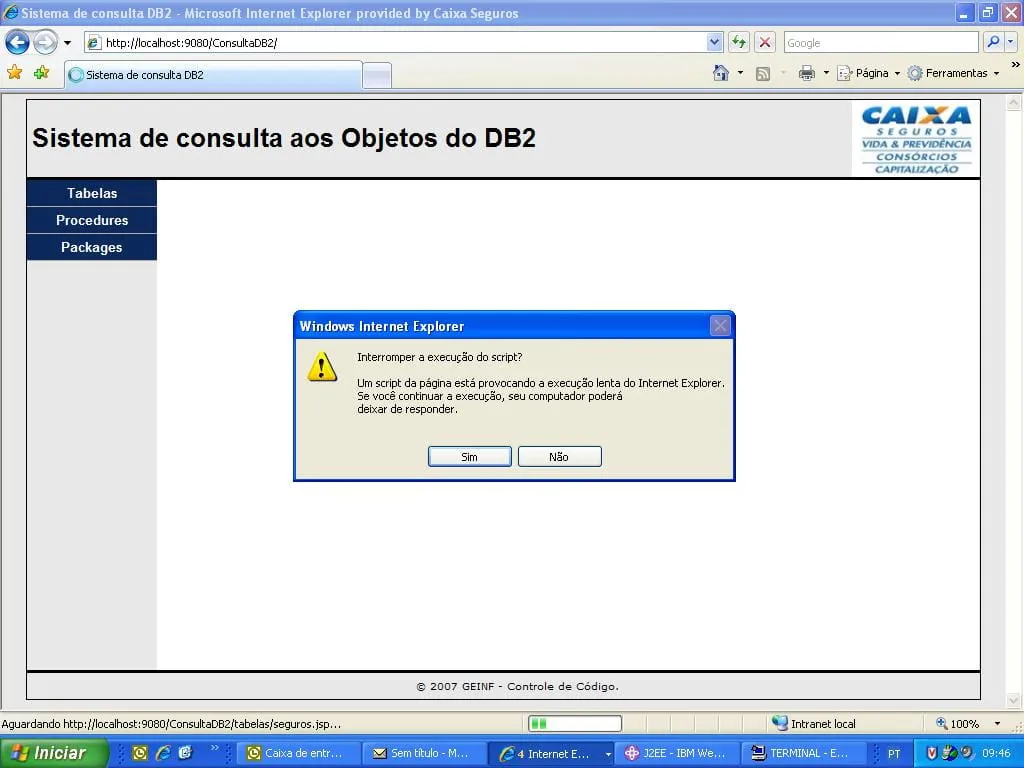Open the recent pages dropdown arrow
The width and height of the screenshot is (1024, 768).
click(67, 43)
